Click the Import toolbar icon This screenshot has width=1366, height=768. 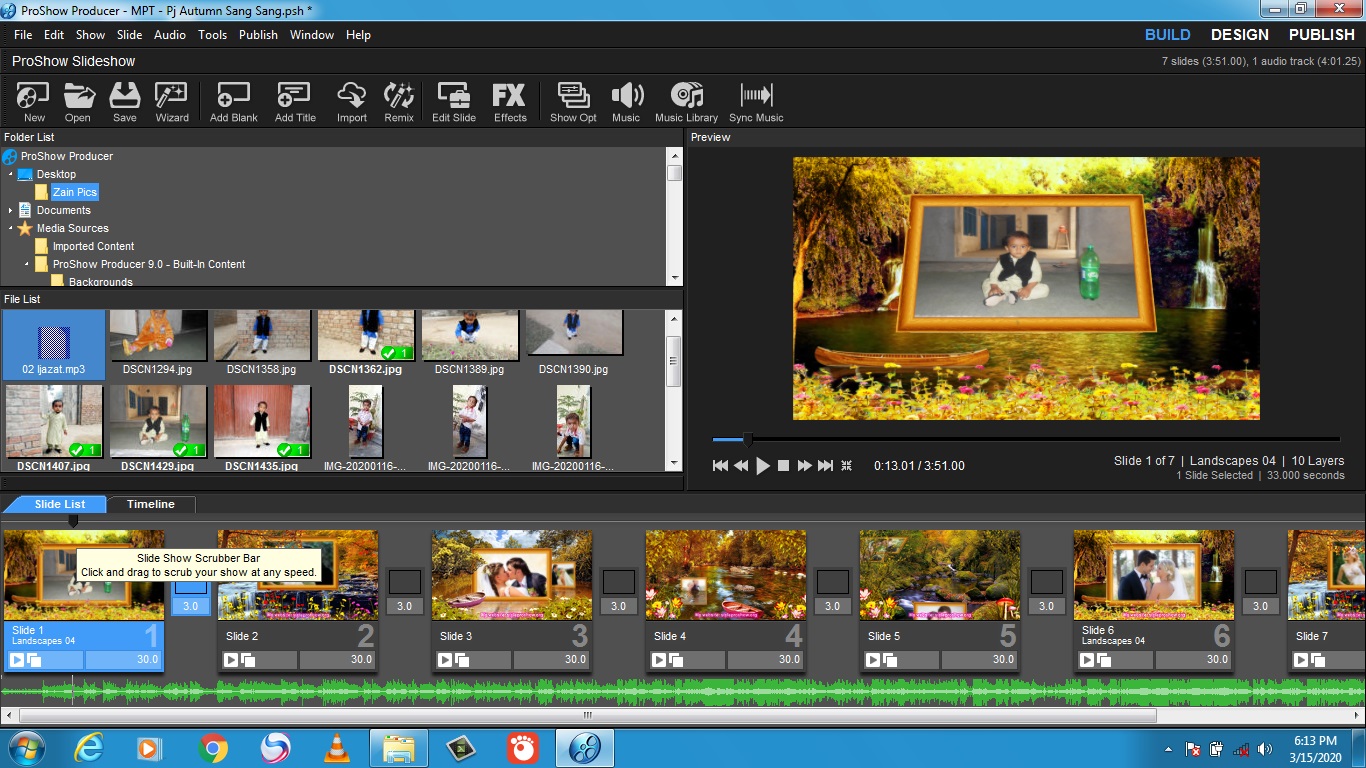click(352, 103)
